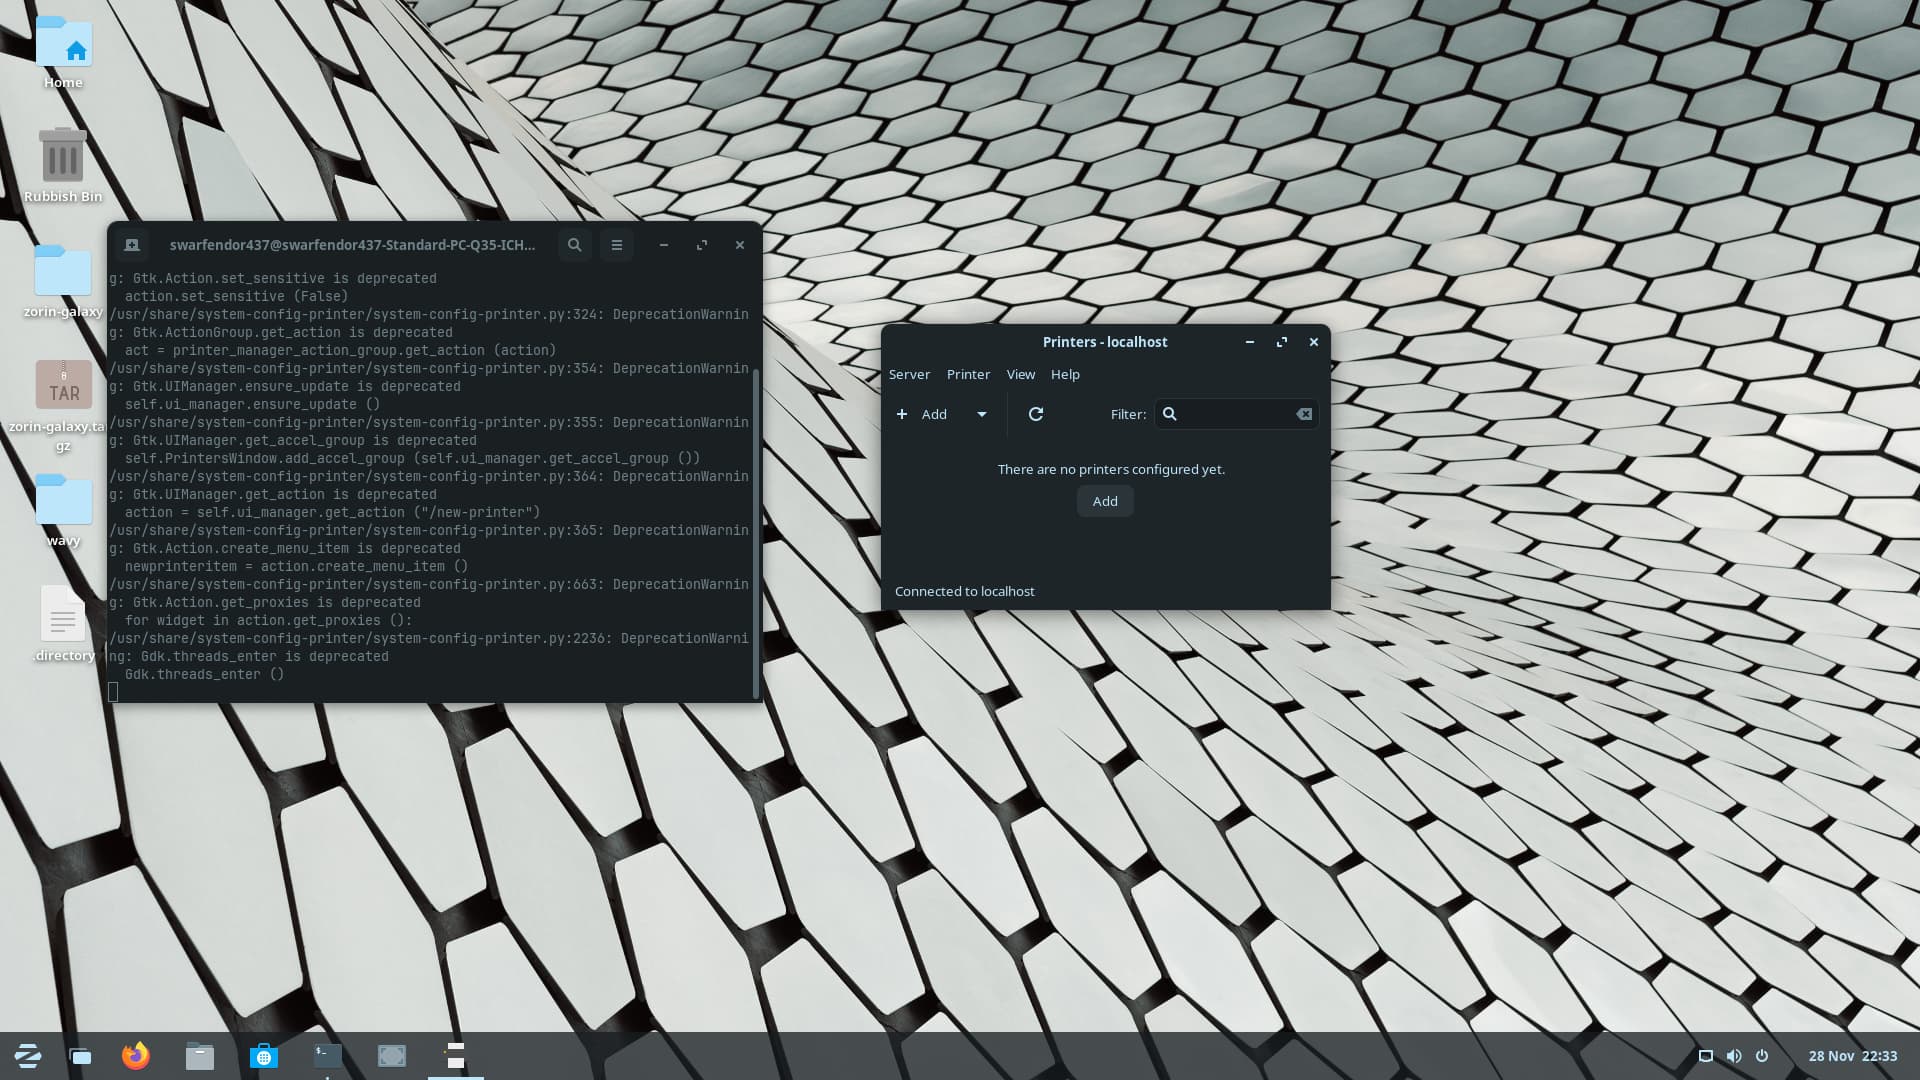The image size is (1920, 1080).
Task: Open the Zorin start menu
Action: coord(28,1056)
